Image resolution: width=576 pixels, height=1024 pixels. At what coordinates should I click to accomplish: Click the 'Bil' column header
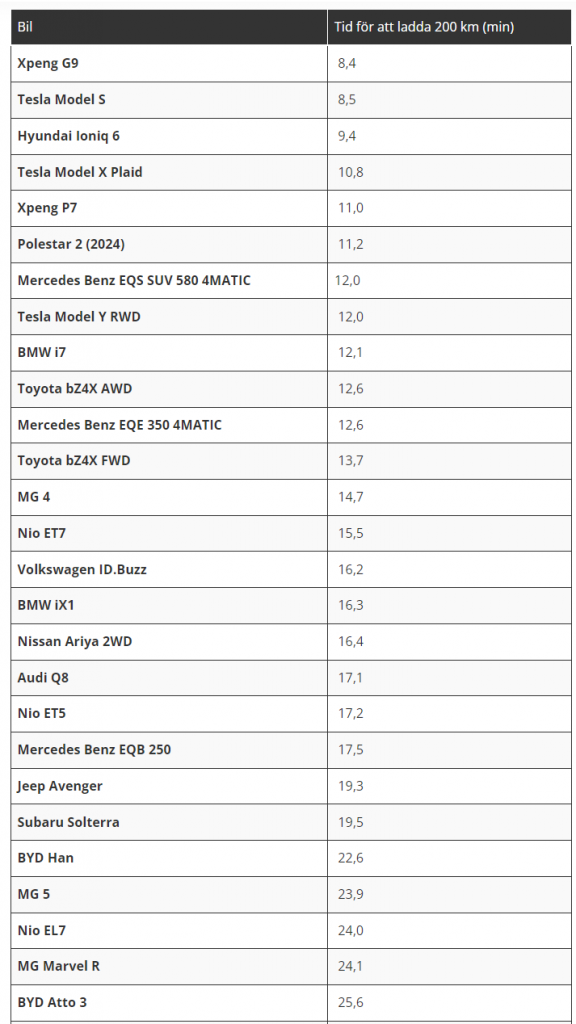[x=169, y=27]
